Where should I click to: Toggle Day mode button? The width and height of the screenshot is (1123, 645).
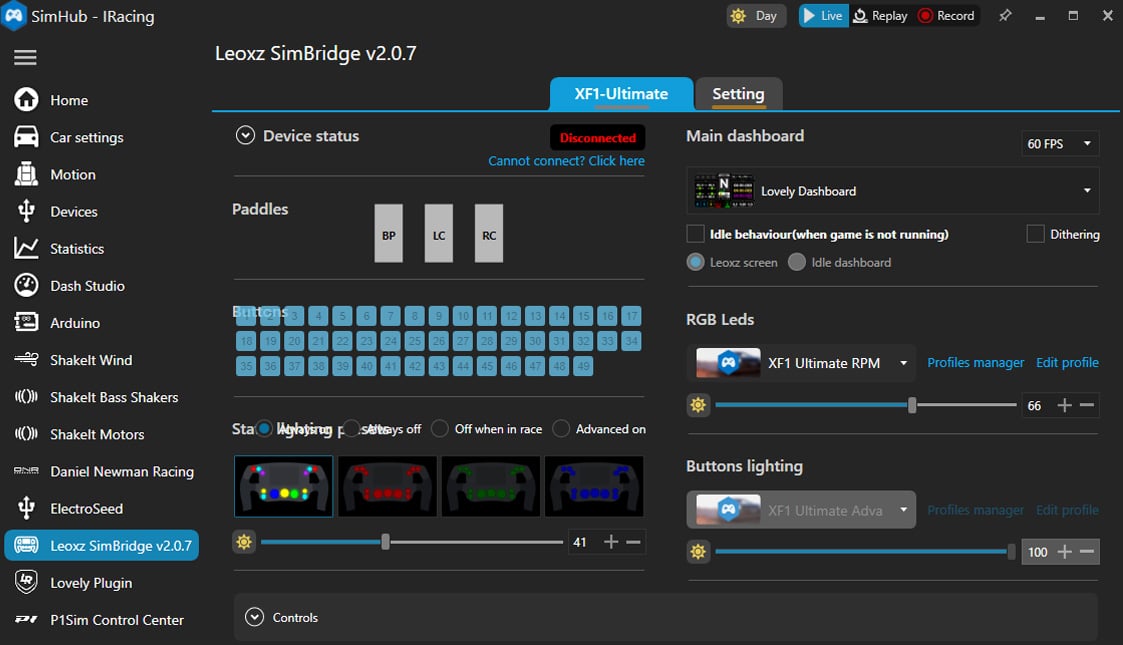click(756, 16)
